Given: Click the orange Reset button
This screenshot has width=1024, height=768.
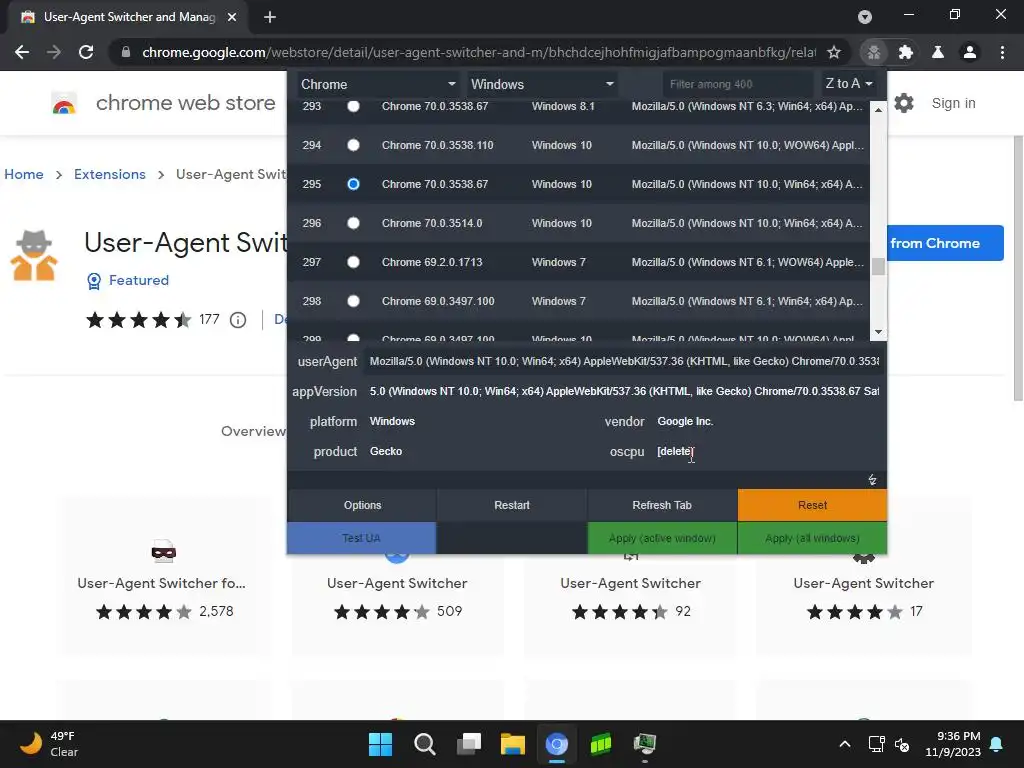Looking at the screenshot, I should (812, 505).
